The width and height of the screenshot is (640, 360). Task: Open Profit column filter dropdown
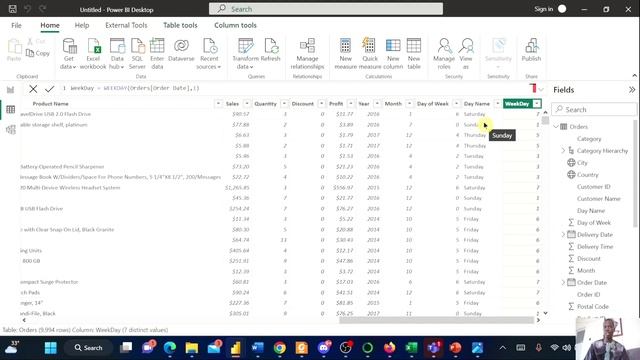[351, 104]
